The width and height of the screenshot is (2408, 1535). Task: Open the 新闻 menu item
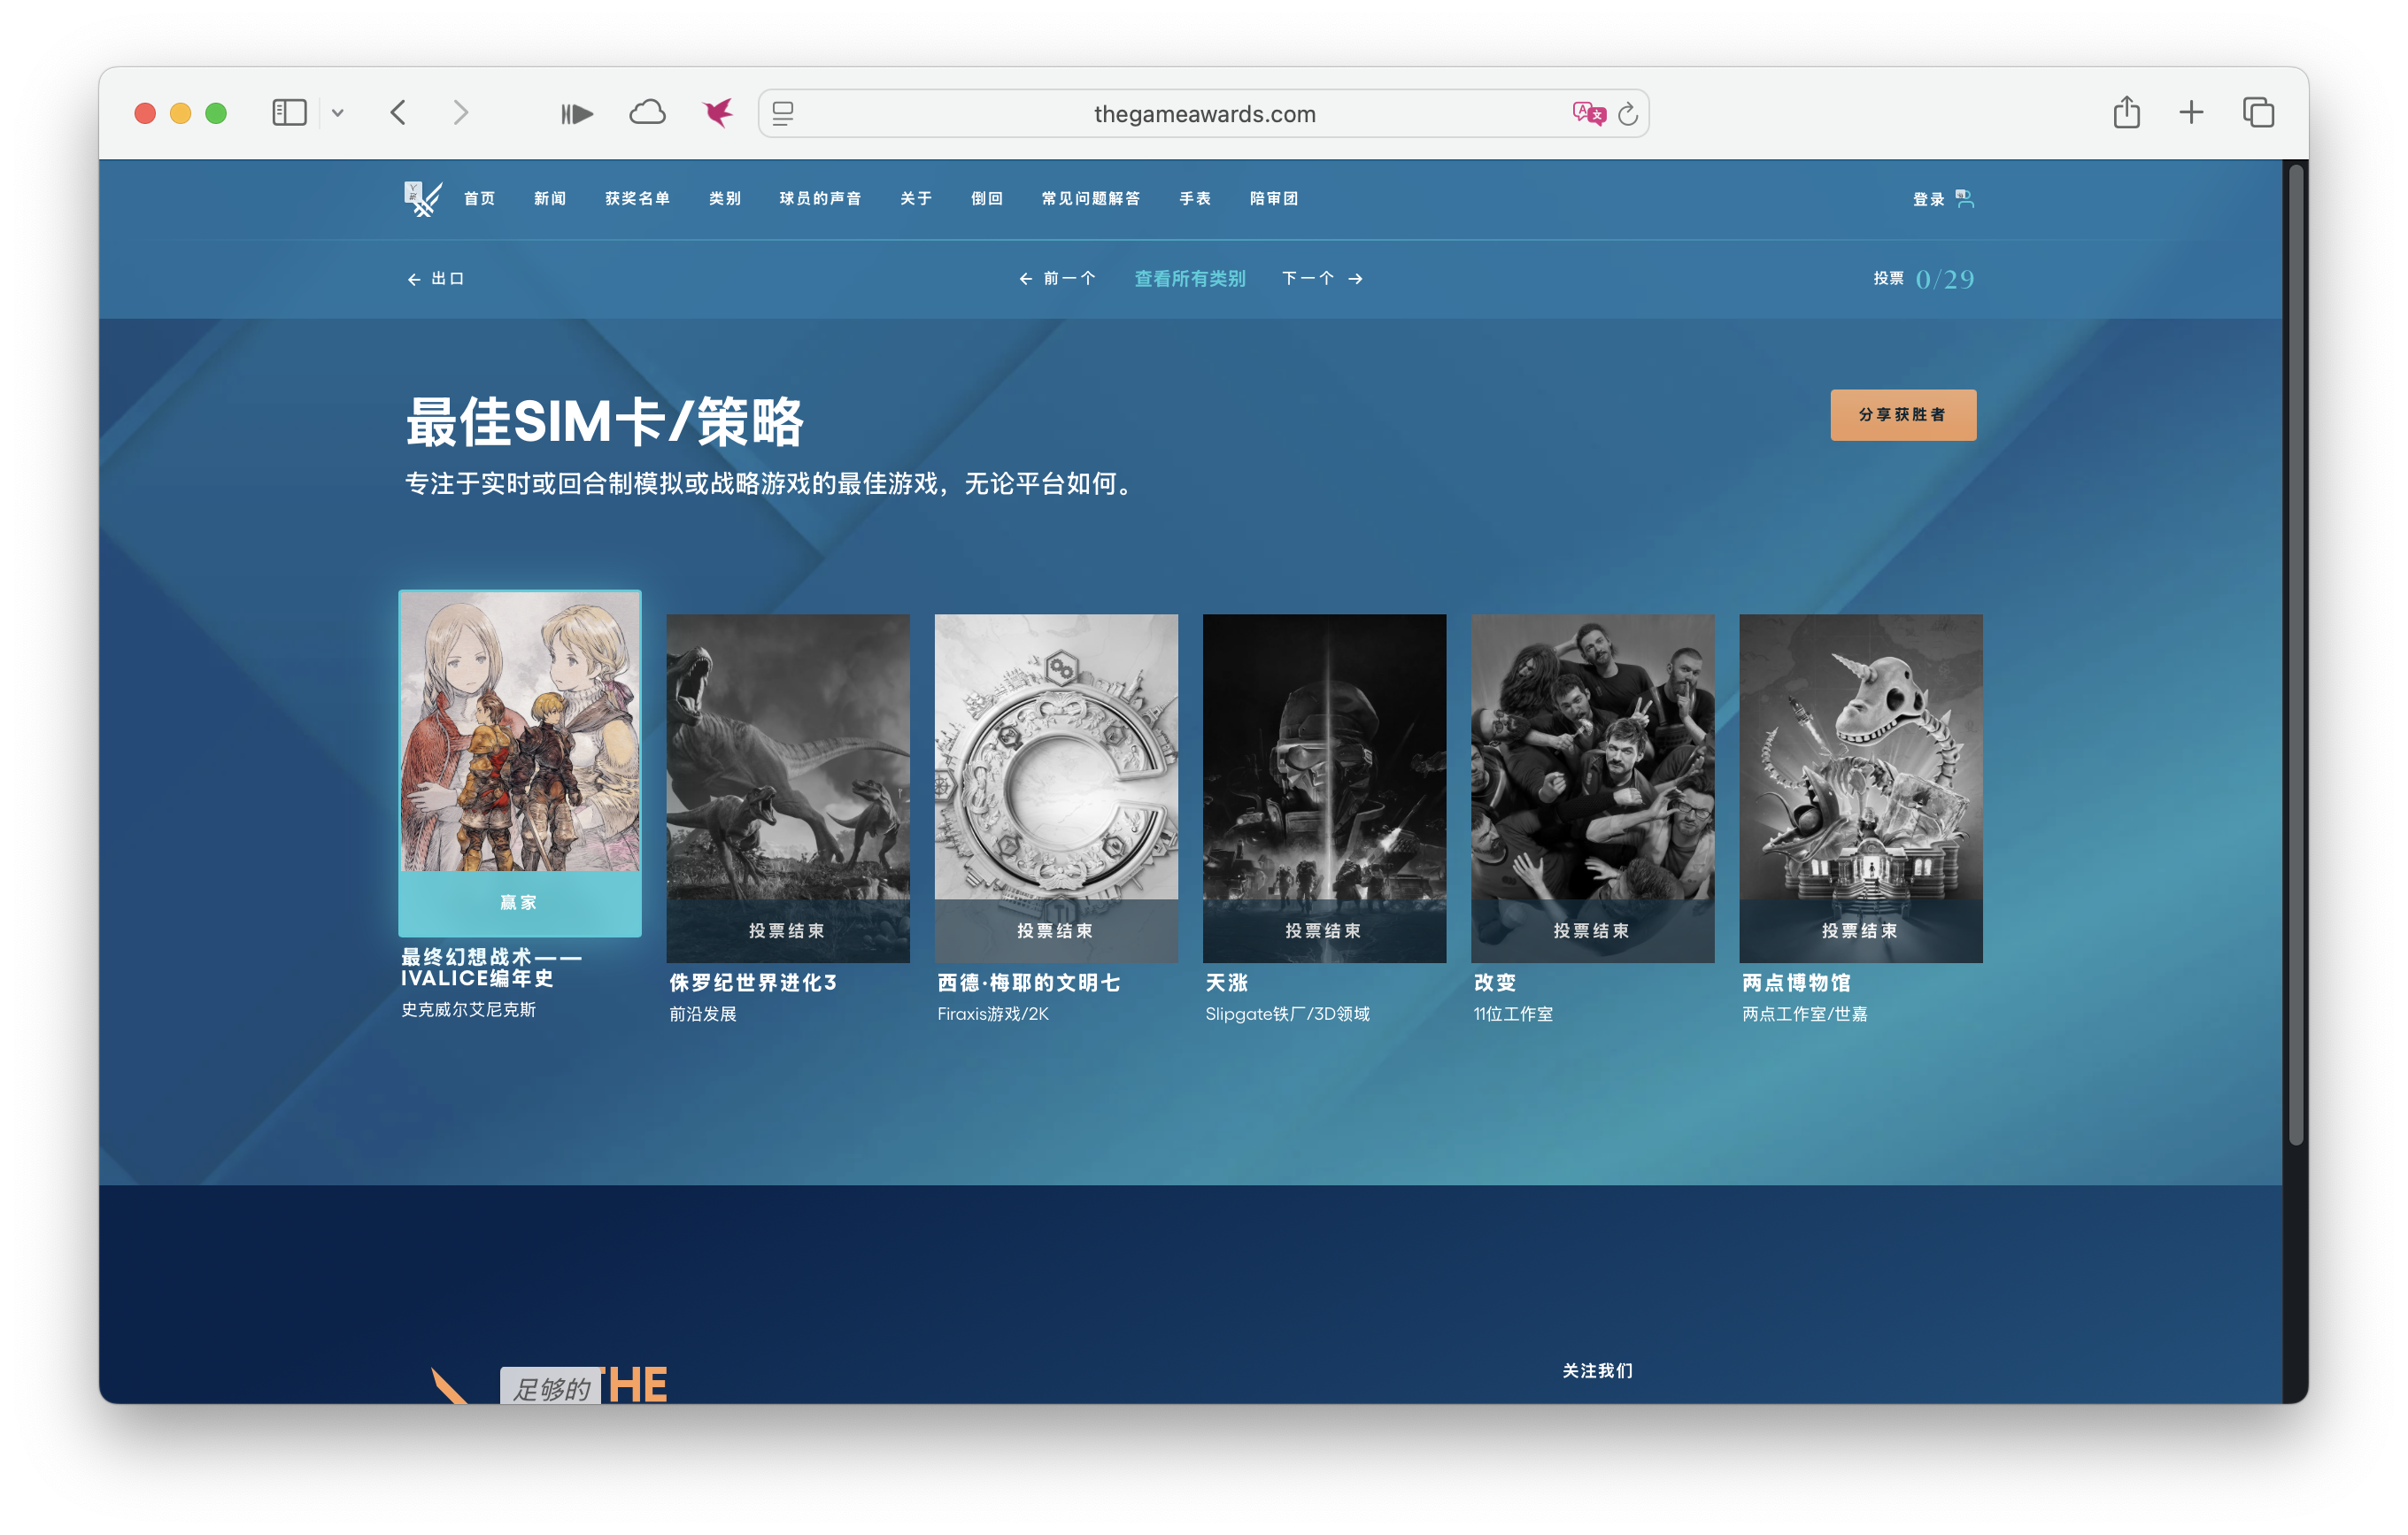tap(549, 198)
